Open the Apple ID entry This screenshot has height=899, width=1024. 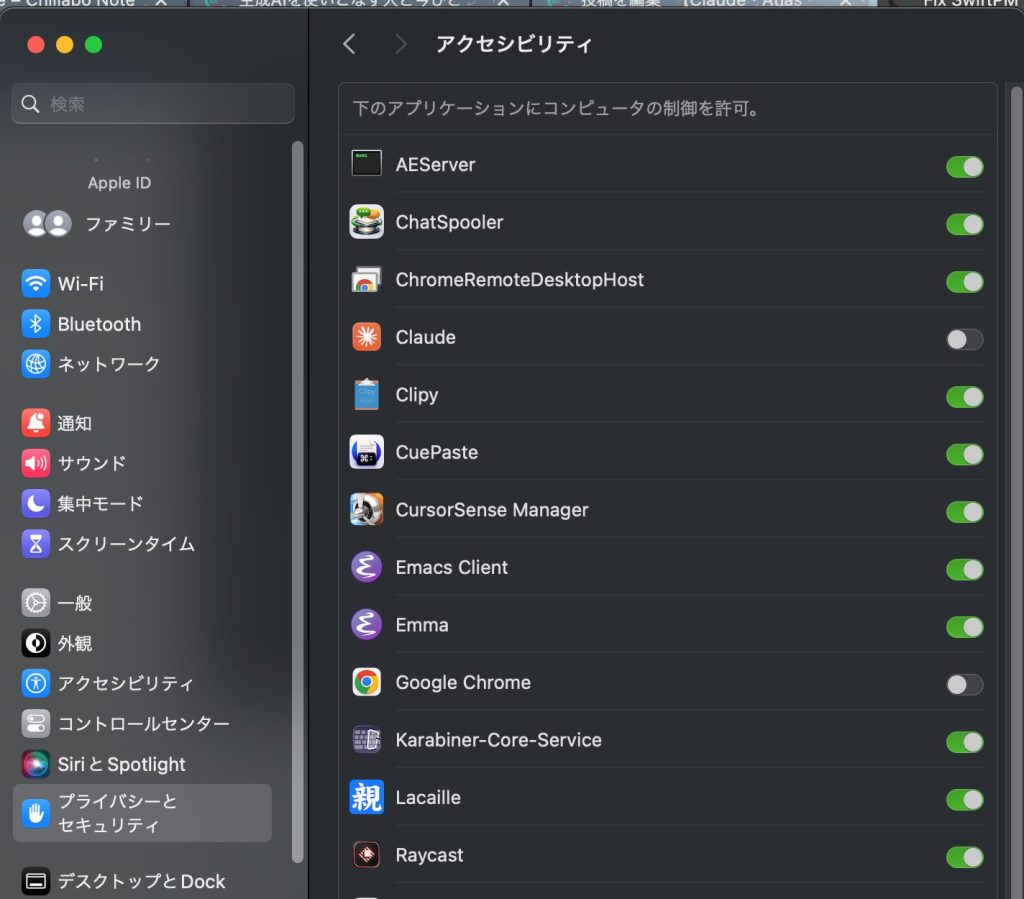click(120, 183)
